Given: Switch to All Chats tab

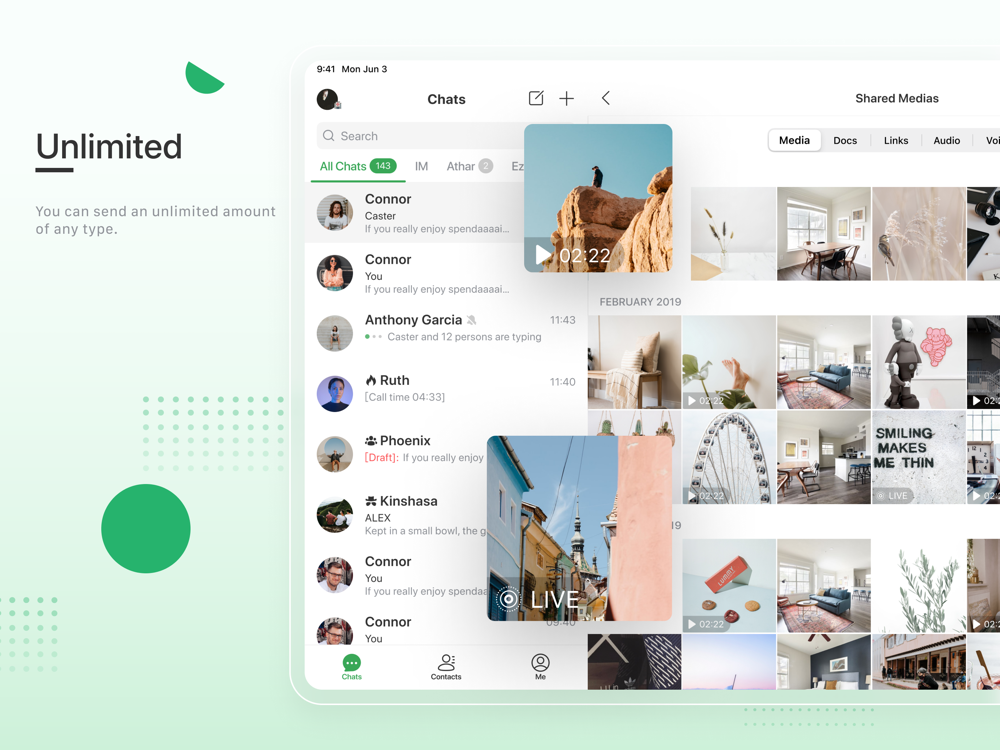Looking at the screenshot, I should (x=358, y=166).
